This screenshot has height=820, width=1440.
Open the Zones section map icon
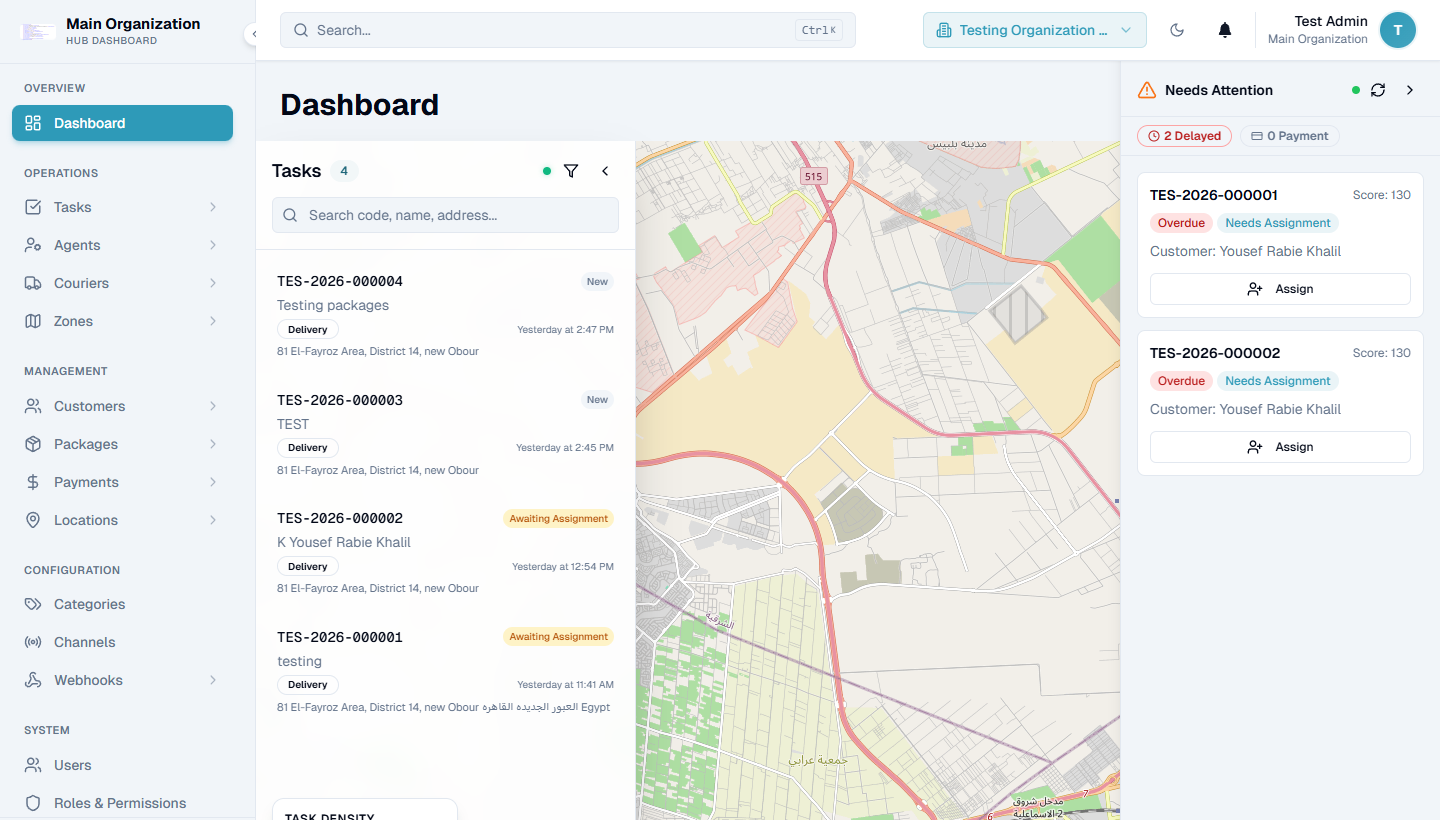[x=33, y=321]
